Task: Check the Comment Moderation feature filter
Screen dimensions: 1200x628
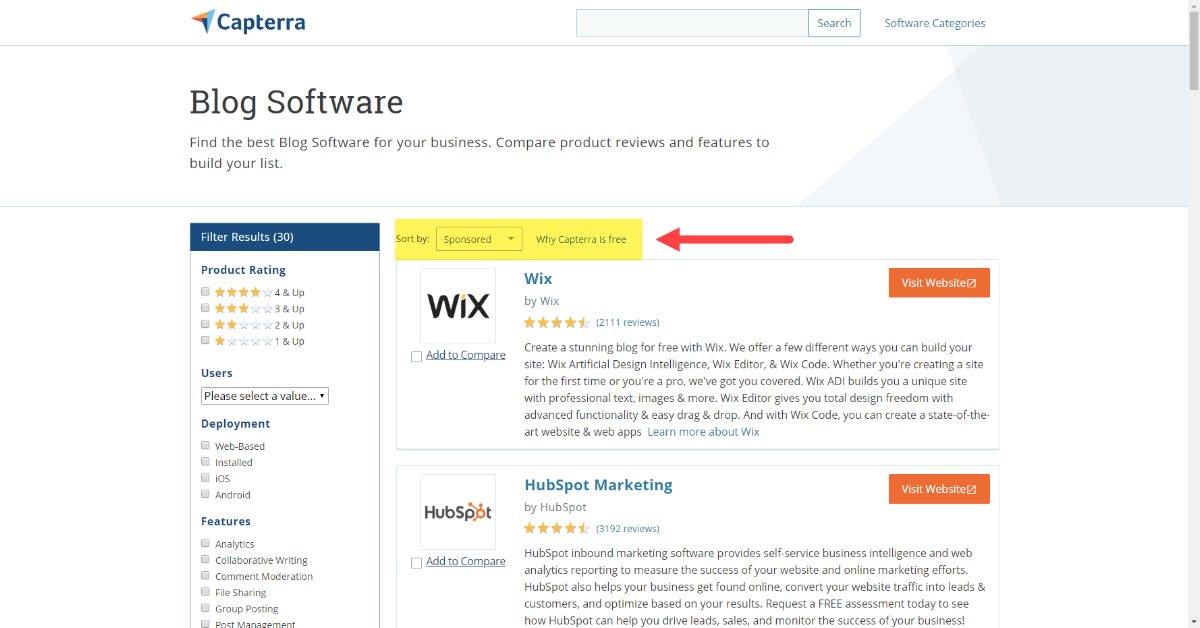Action: [205, 576]
